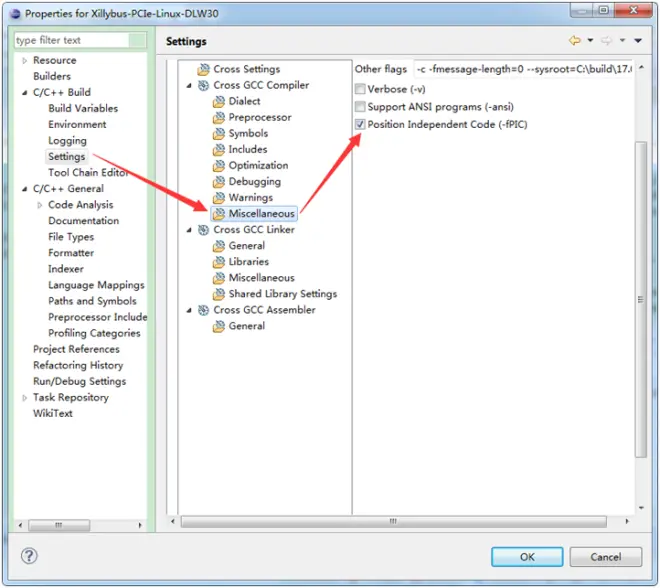Open the Formatter page
The height and width of the screenshot is (588, 660).
pyautogui.click(x=71, y=253)
